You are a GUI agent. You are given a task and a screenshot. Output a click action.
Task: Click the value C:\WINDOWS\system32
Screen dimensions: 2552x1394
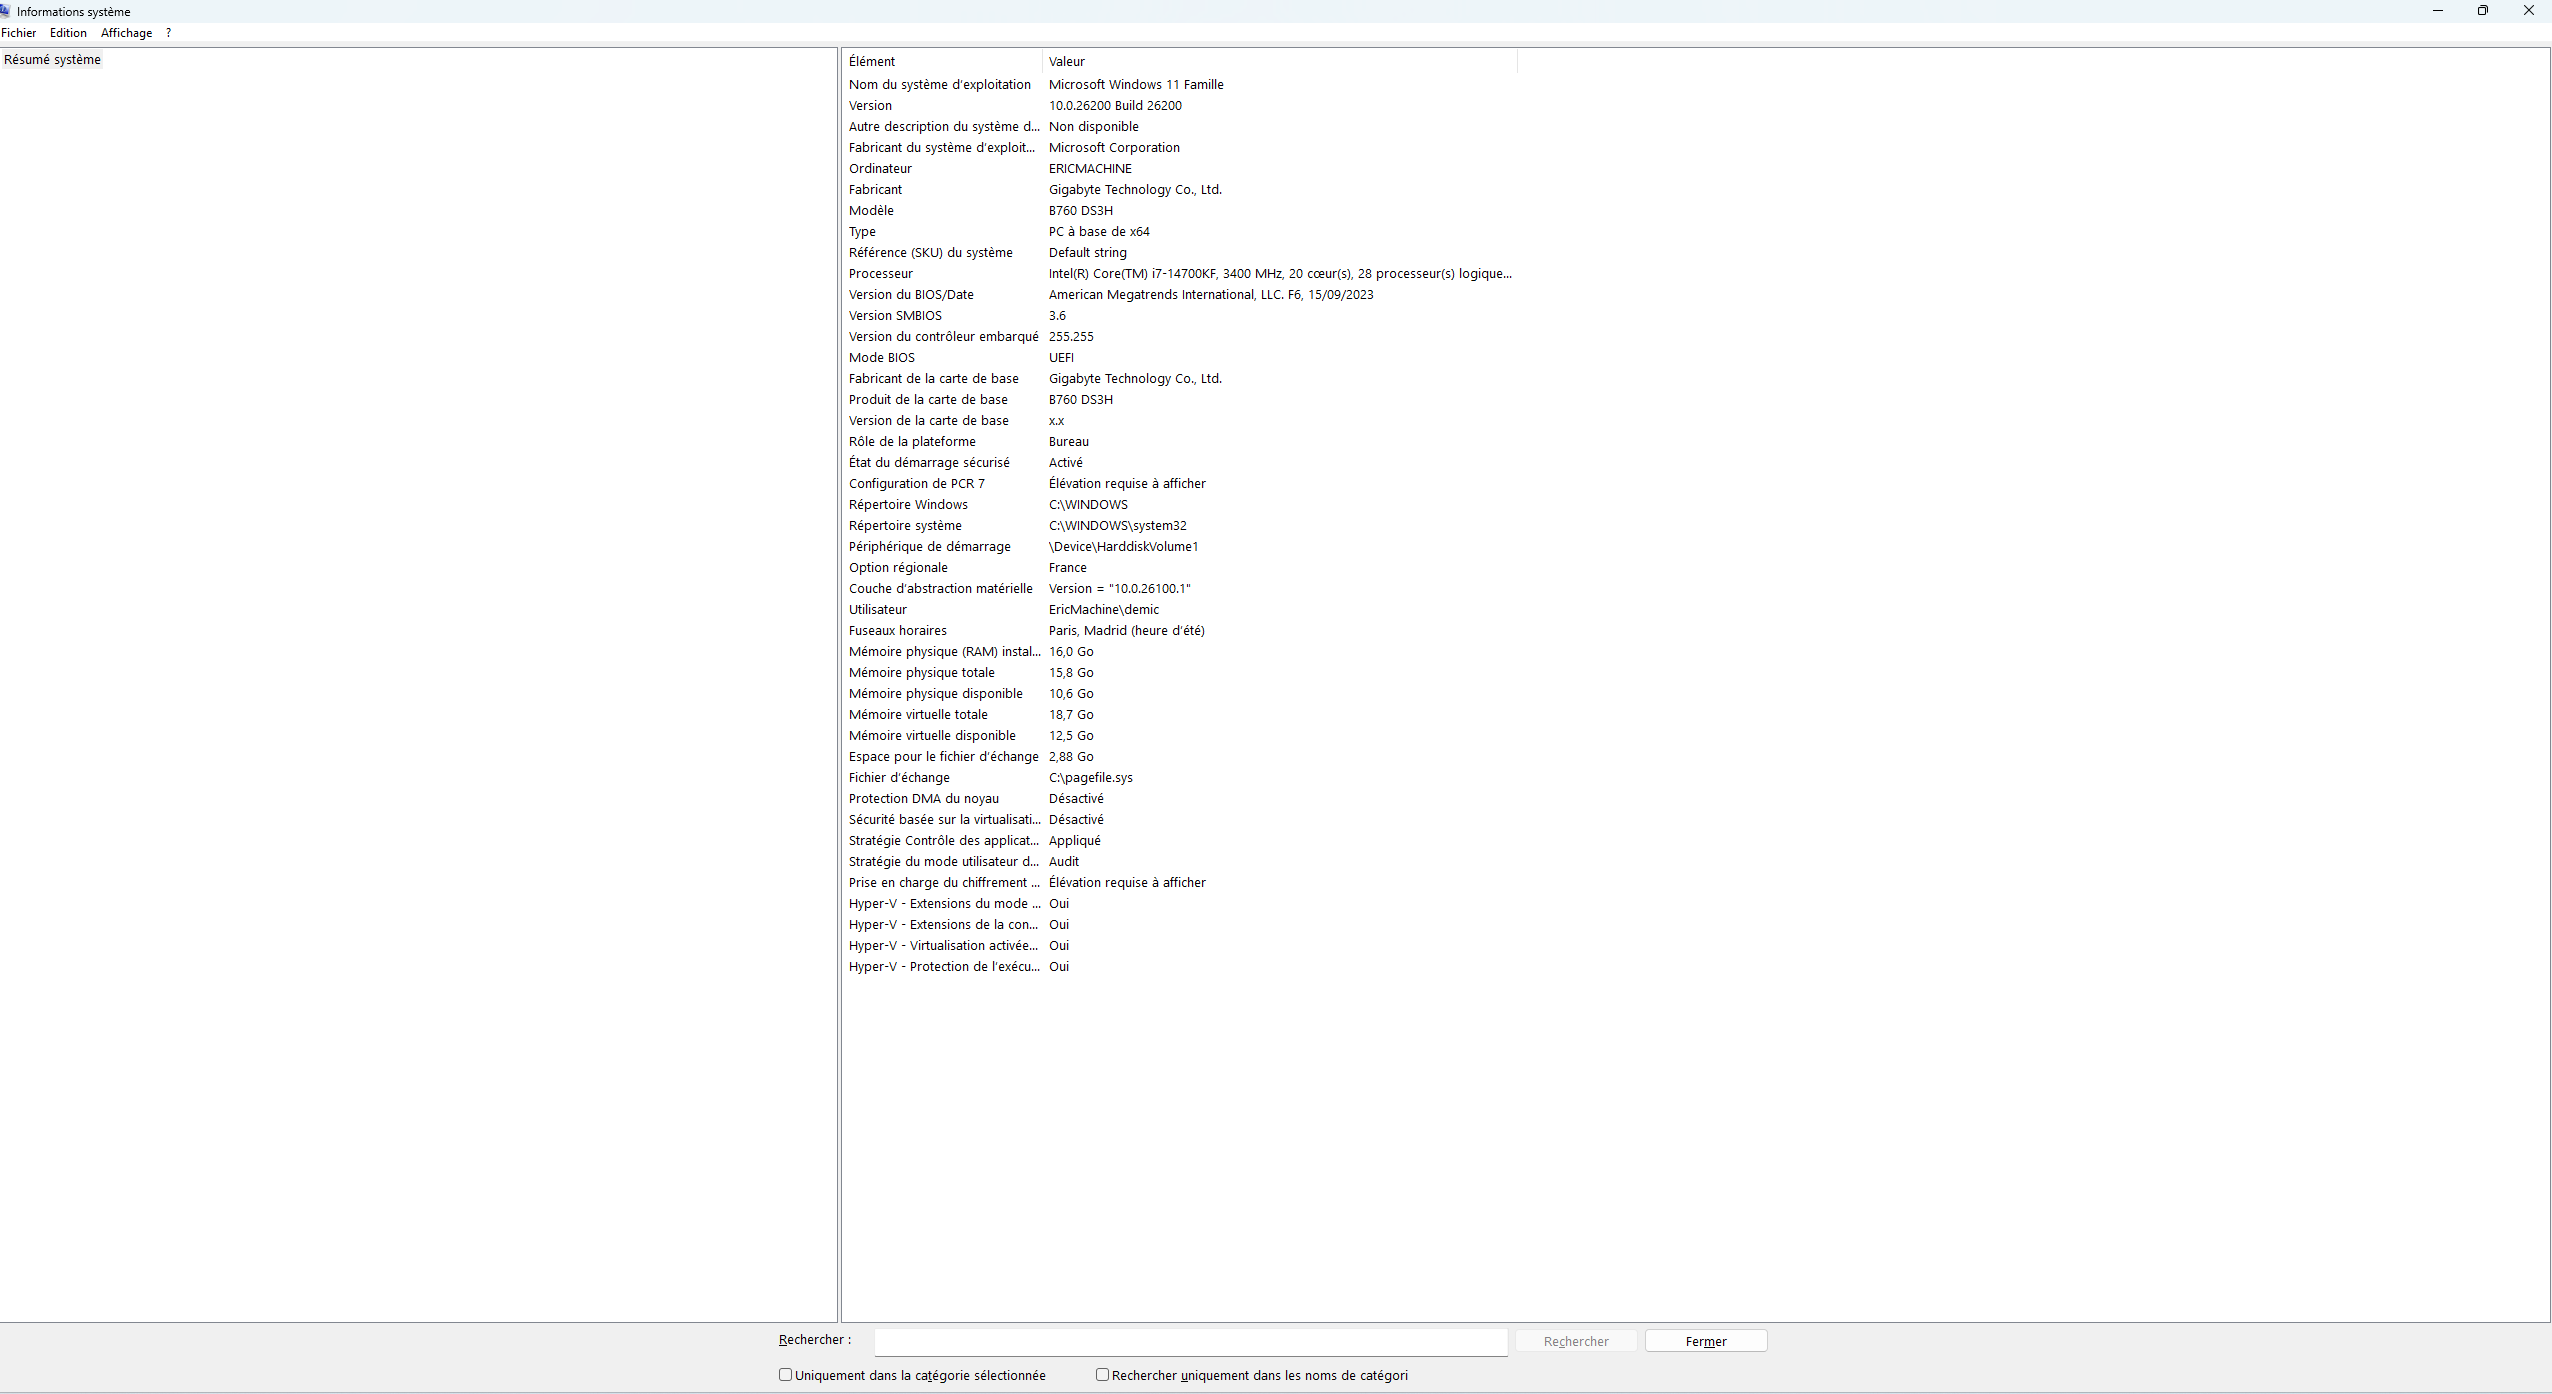click(1118, 526)
